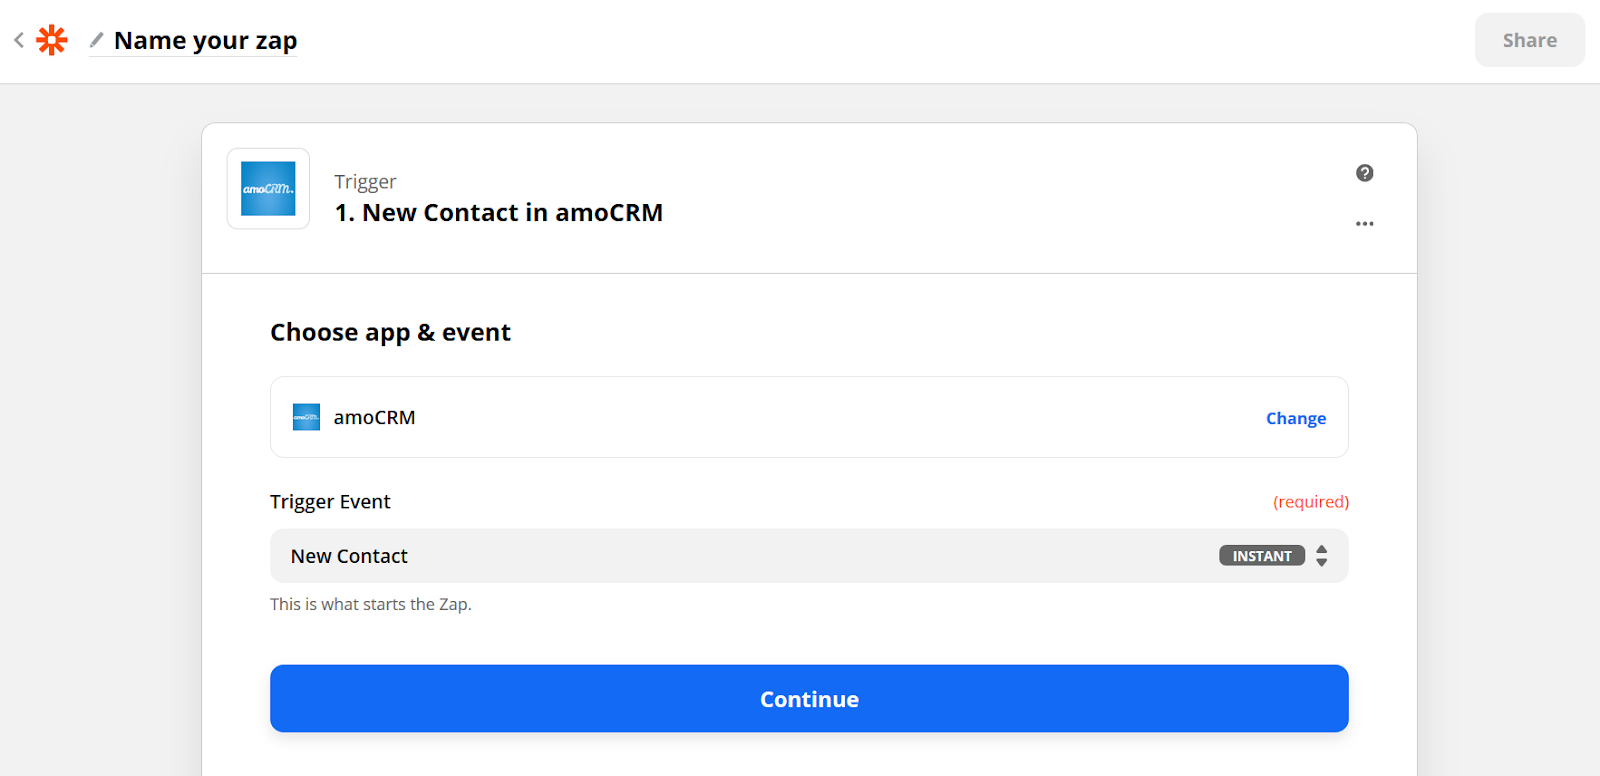This screenshot has height=776, width=1600.
Task: Click the Change app link
Action: click(1296, 418)
